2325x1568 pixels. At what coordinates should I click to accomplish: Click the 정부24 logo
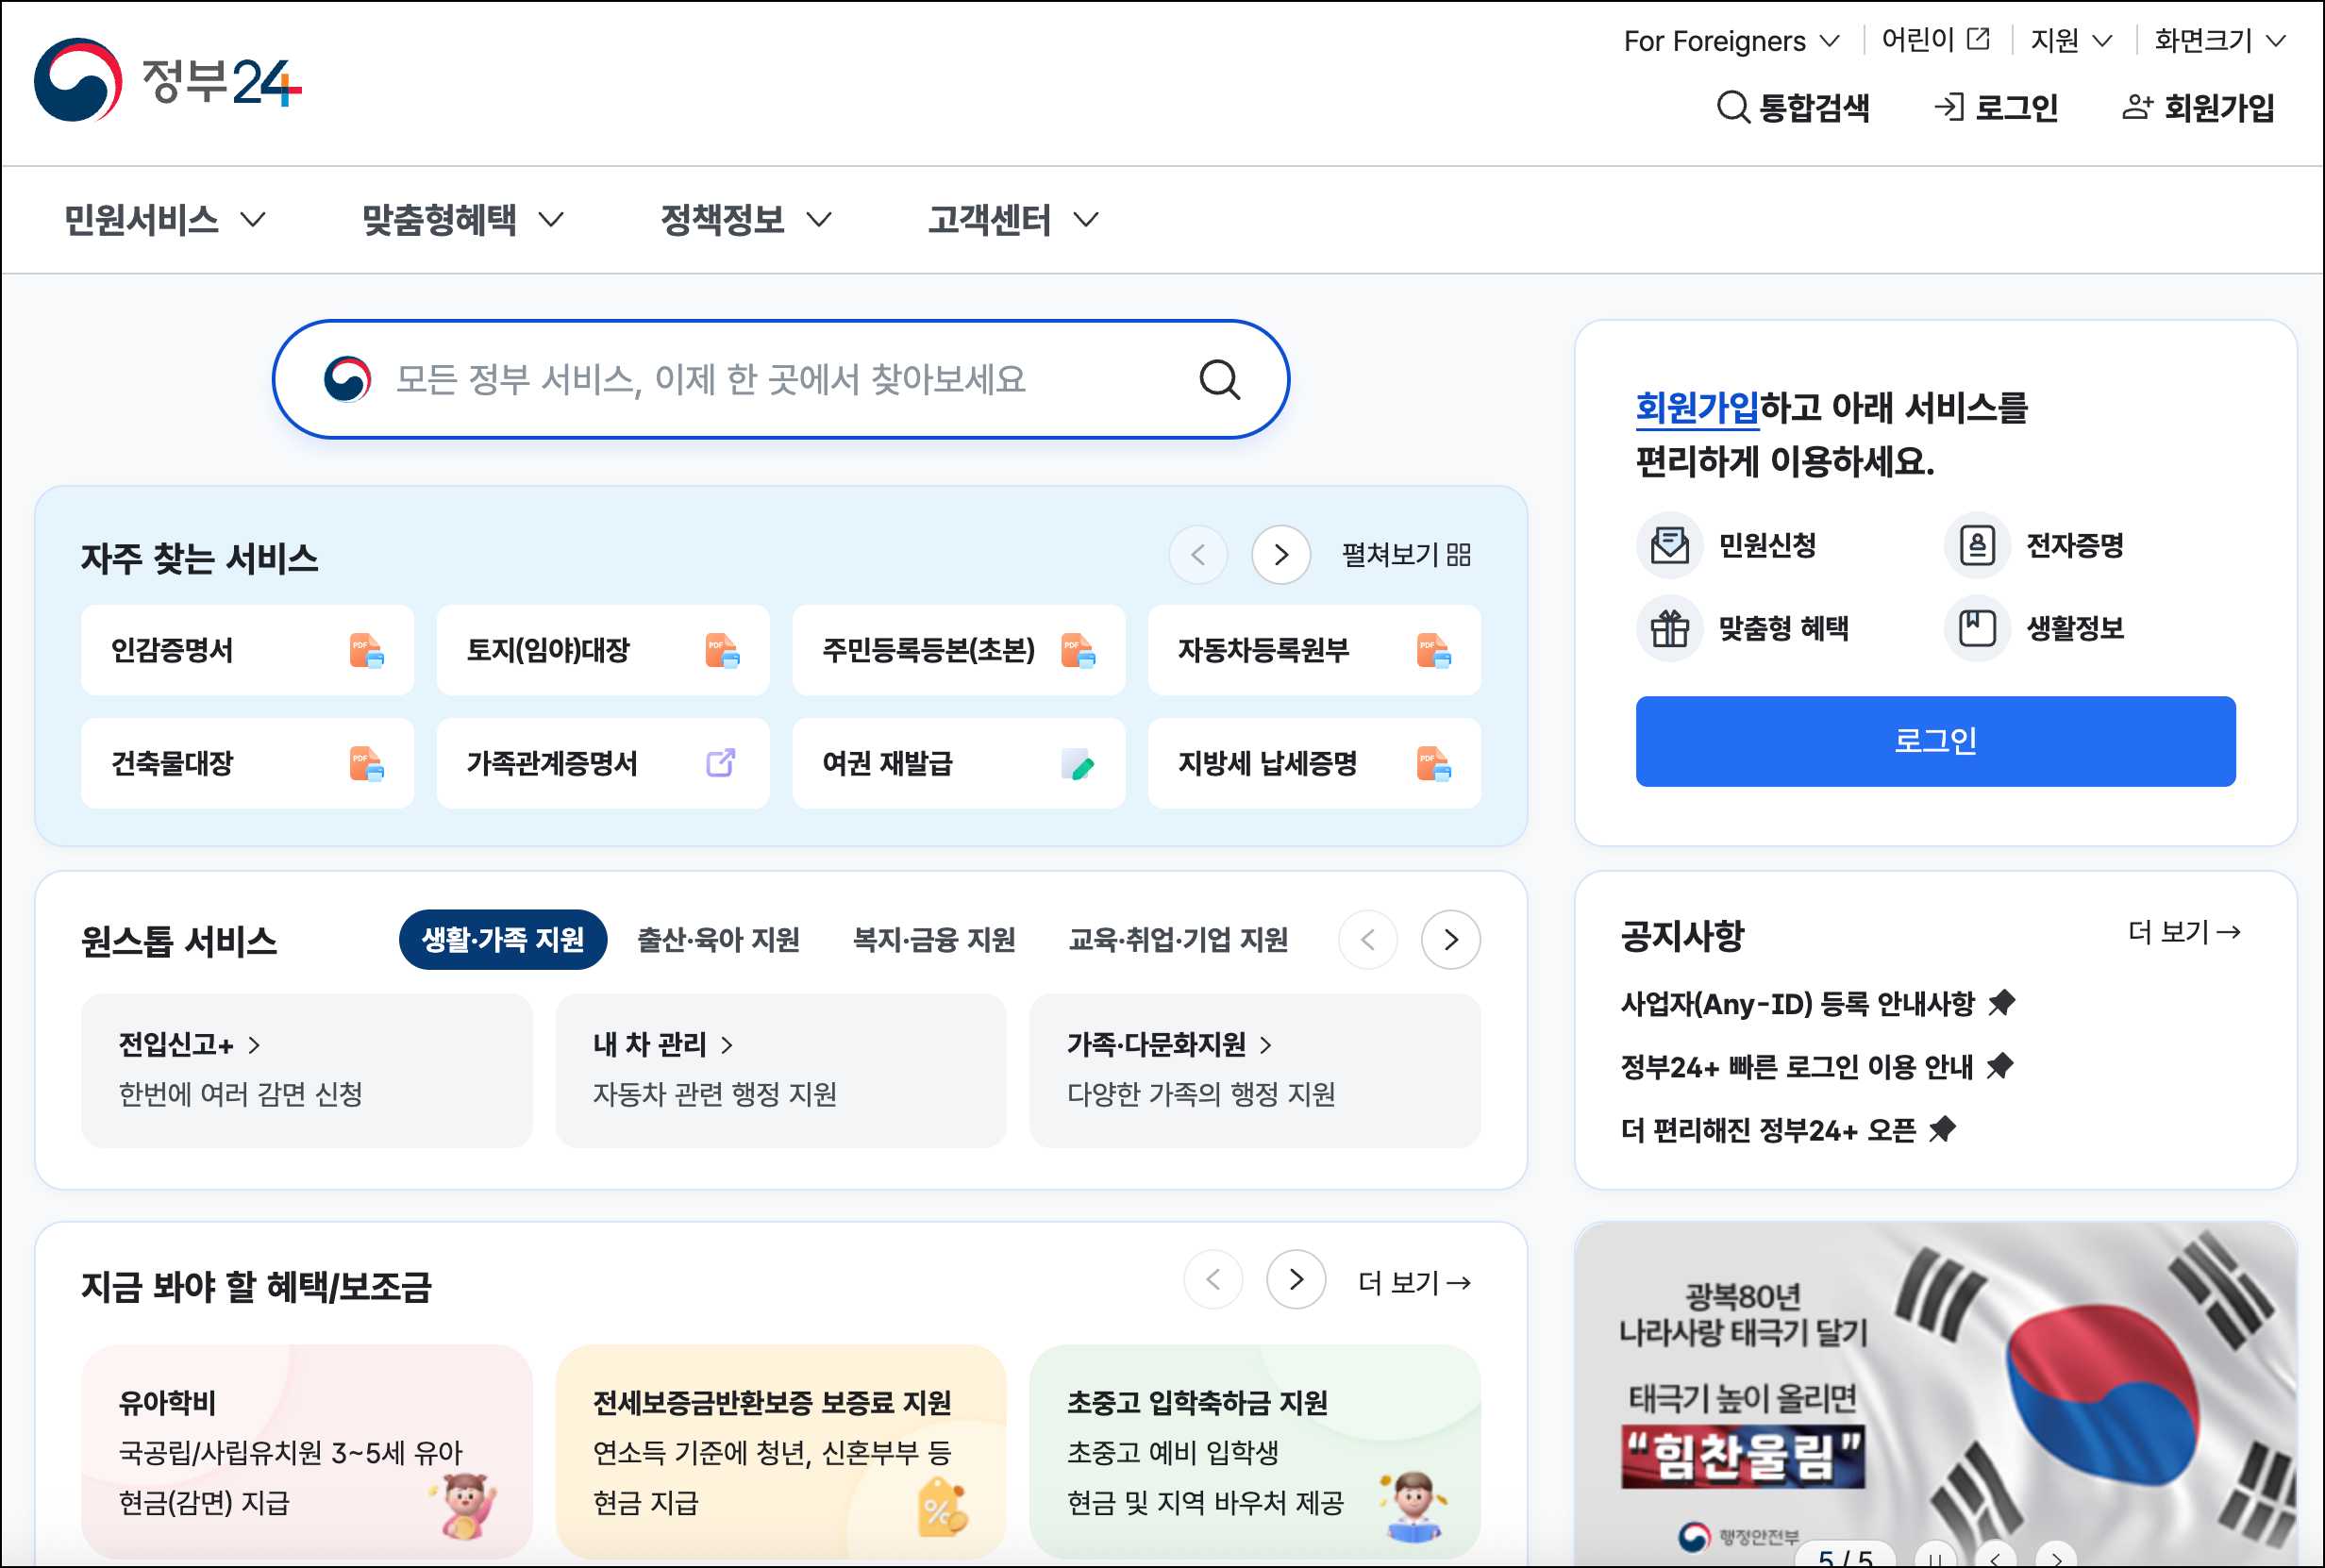click(x=168, y=80)
